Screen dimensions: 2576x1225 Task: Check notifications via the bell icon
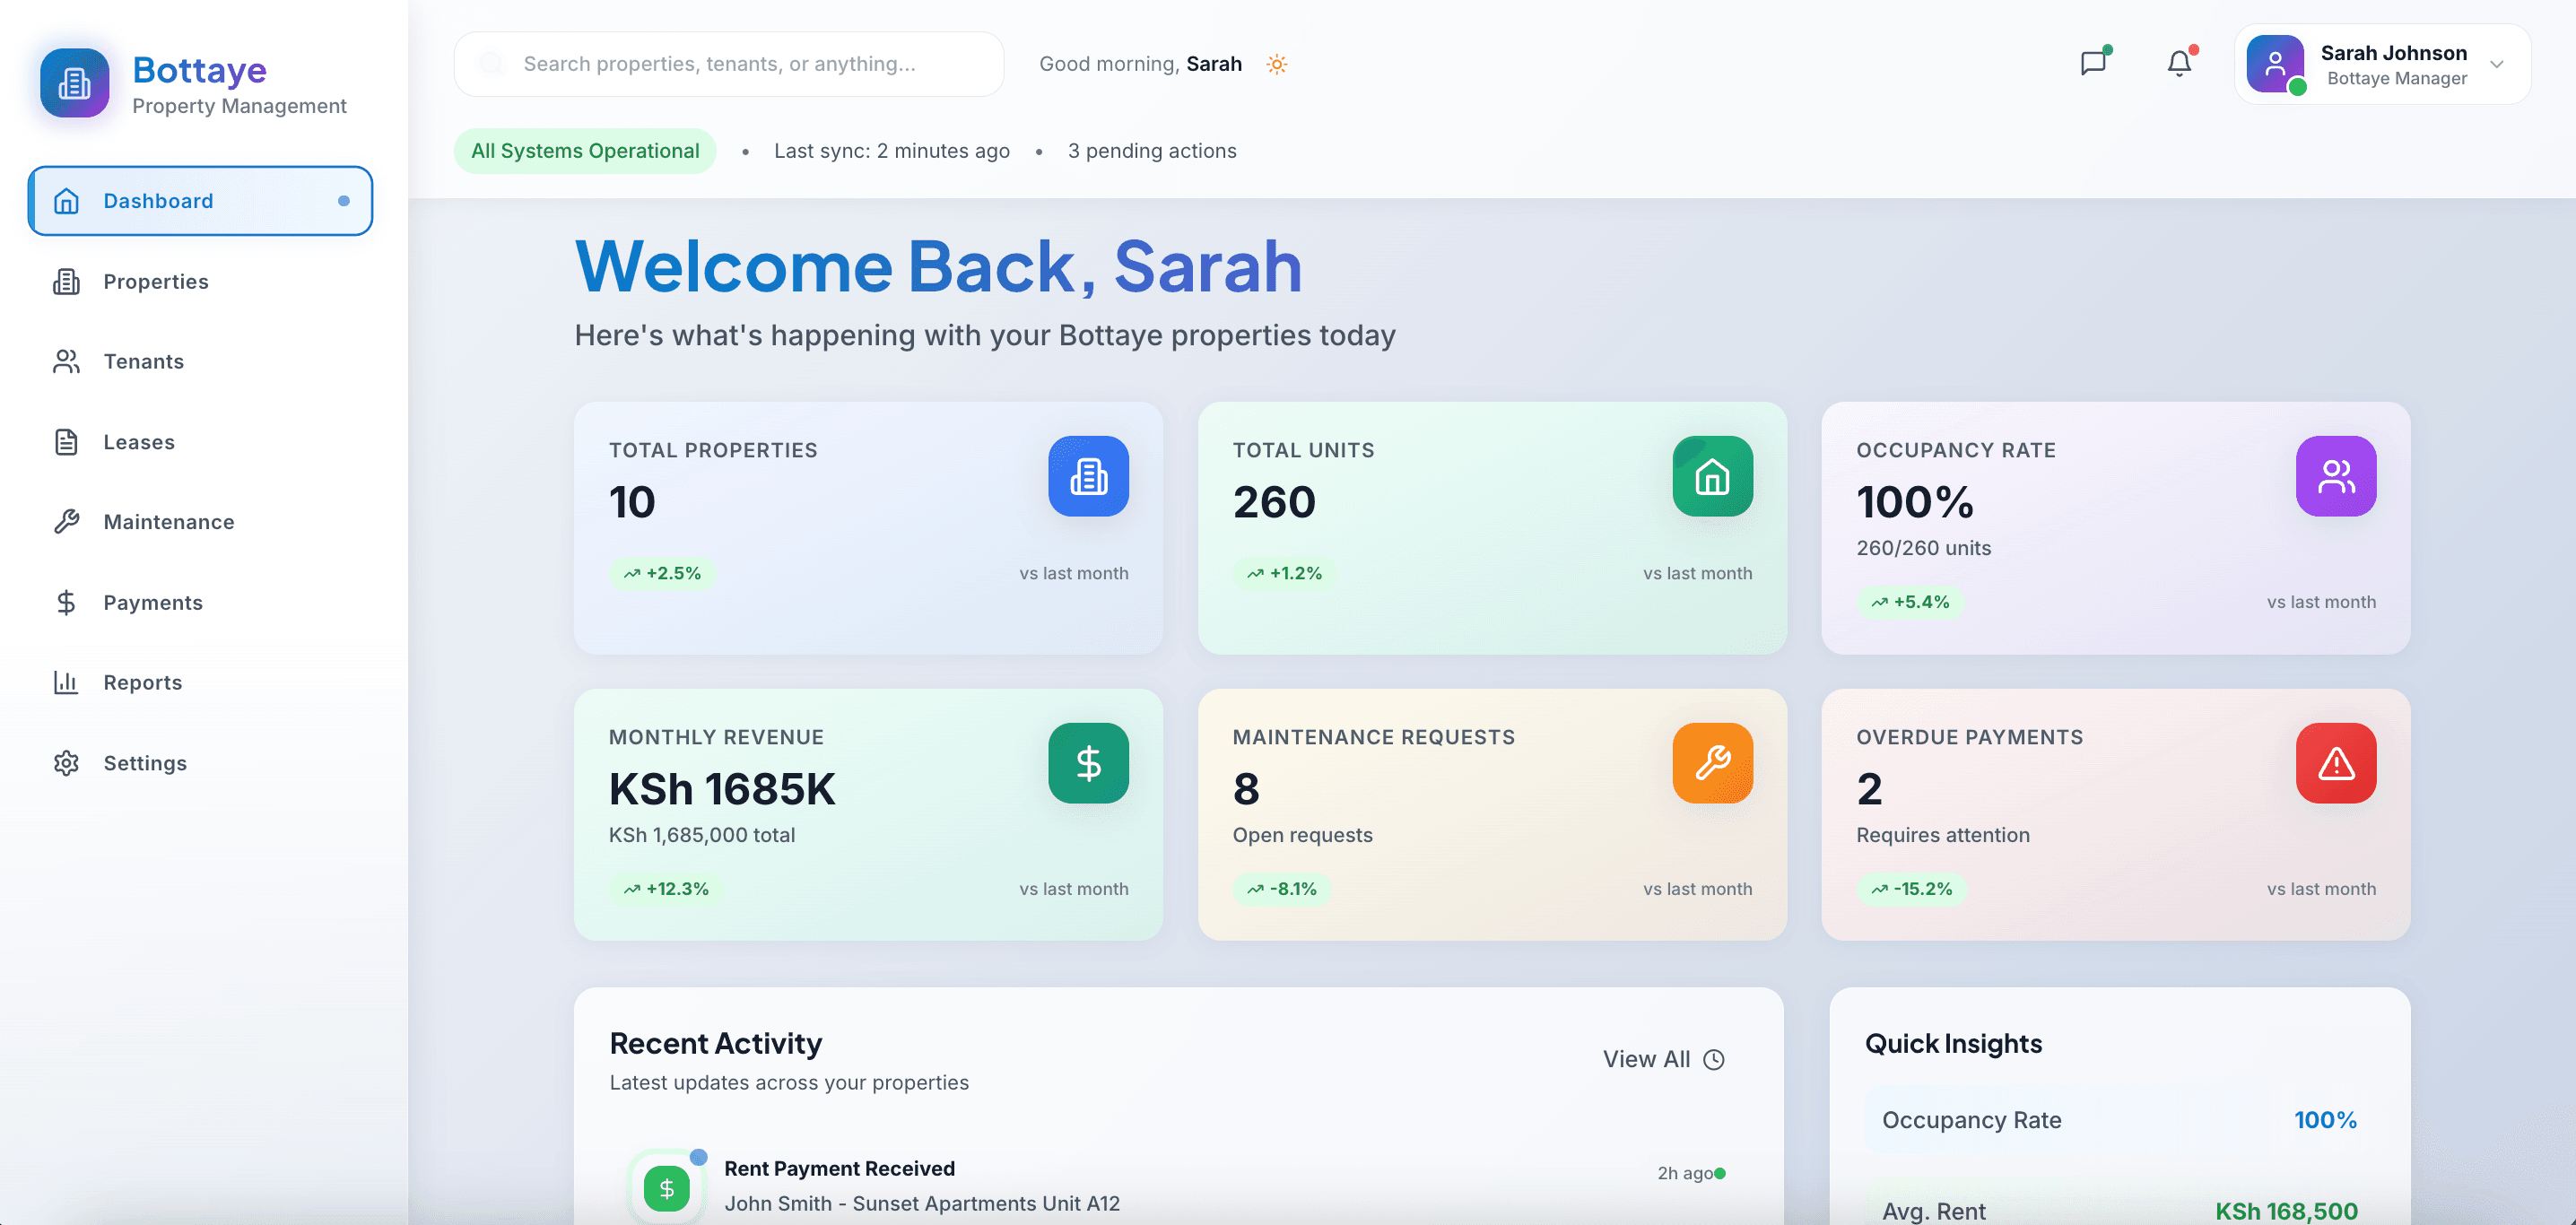2178,63
